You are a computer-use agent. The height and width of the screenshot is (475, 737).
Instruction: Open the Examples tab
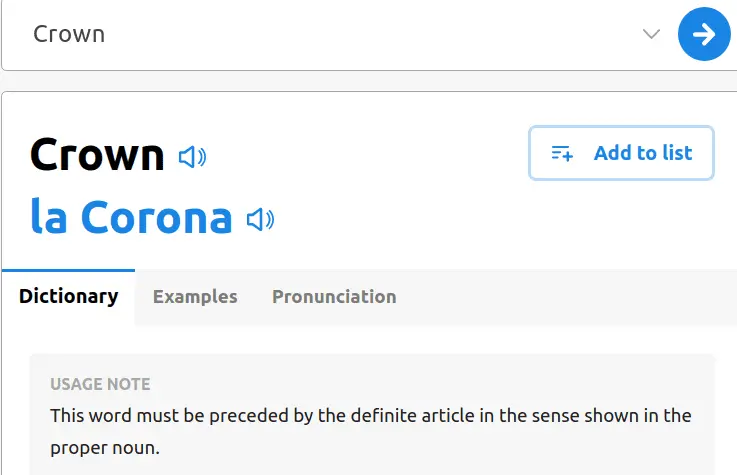(x=195, y=297)
